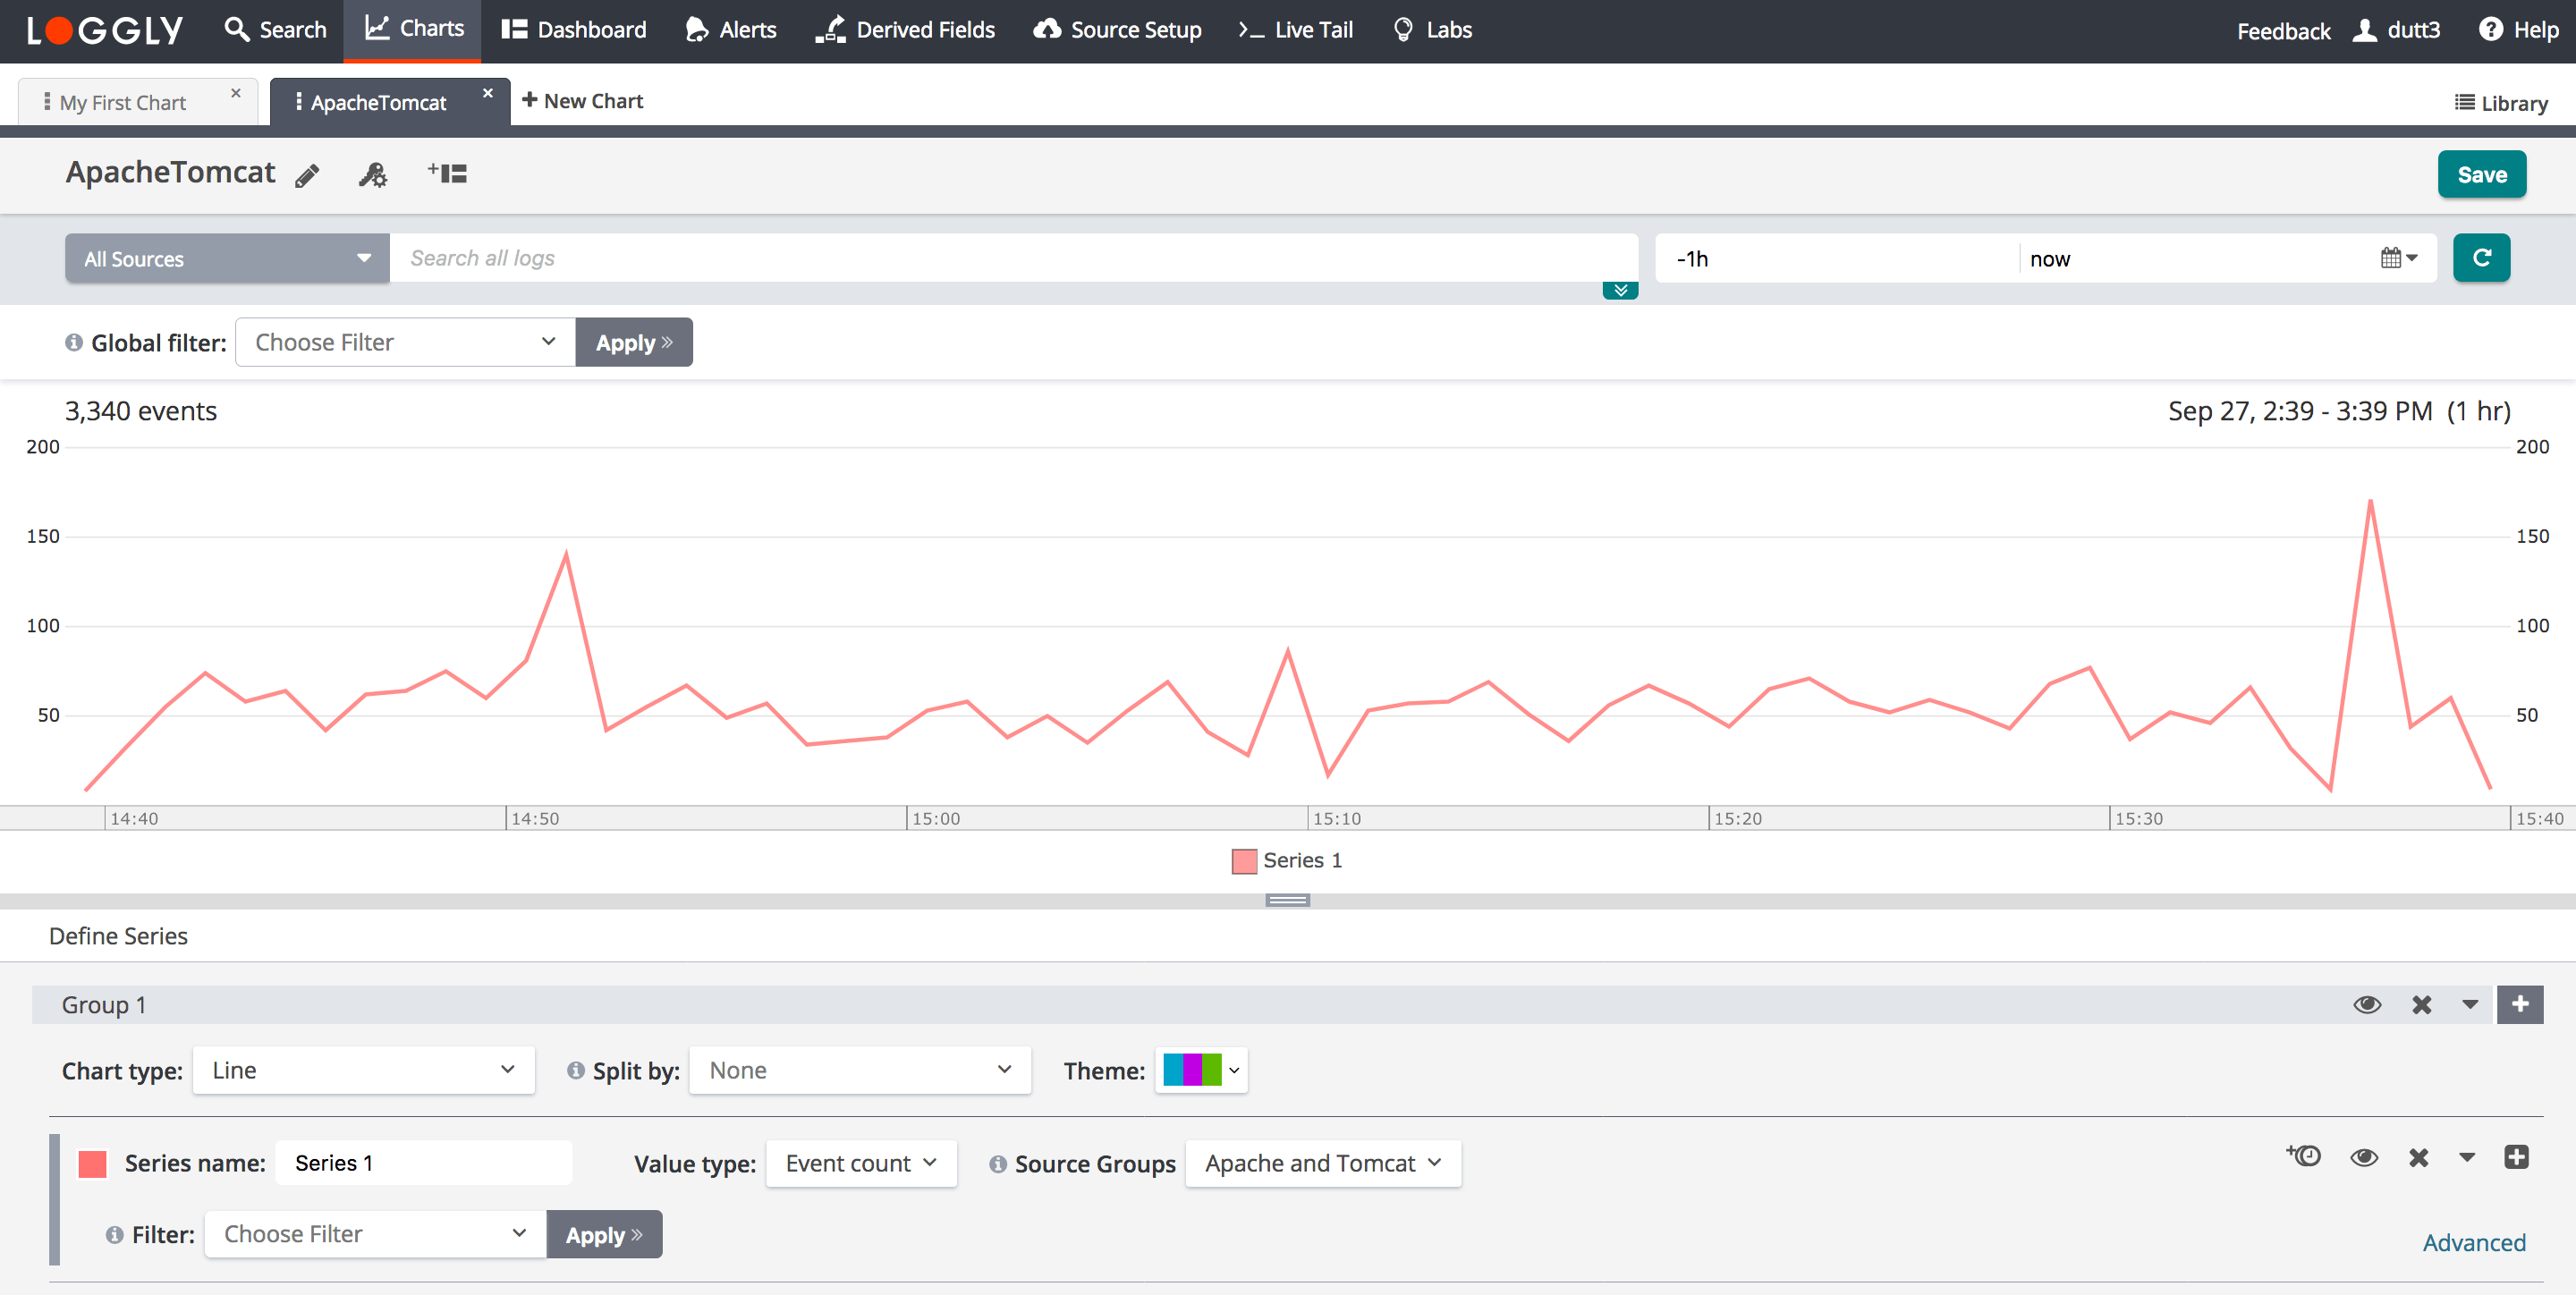The width and height of the screenshot is (2576, 1295).
Task: Open the Advanced link
Action: coord(2473,1242)
